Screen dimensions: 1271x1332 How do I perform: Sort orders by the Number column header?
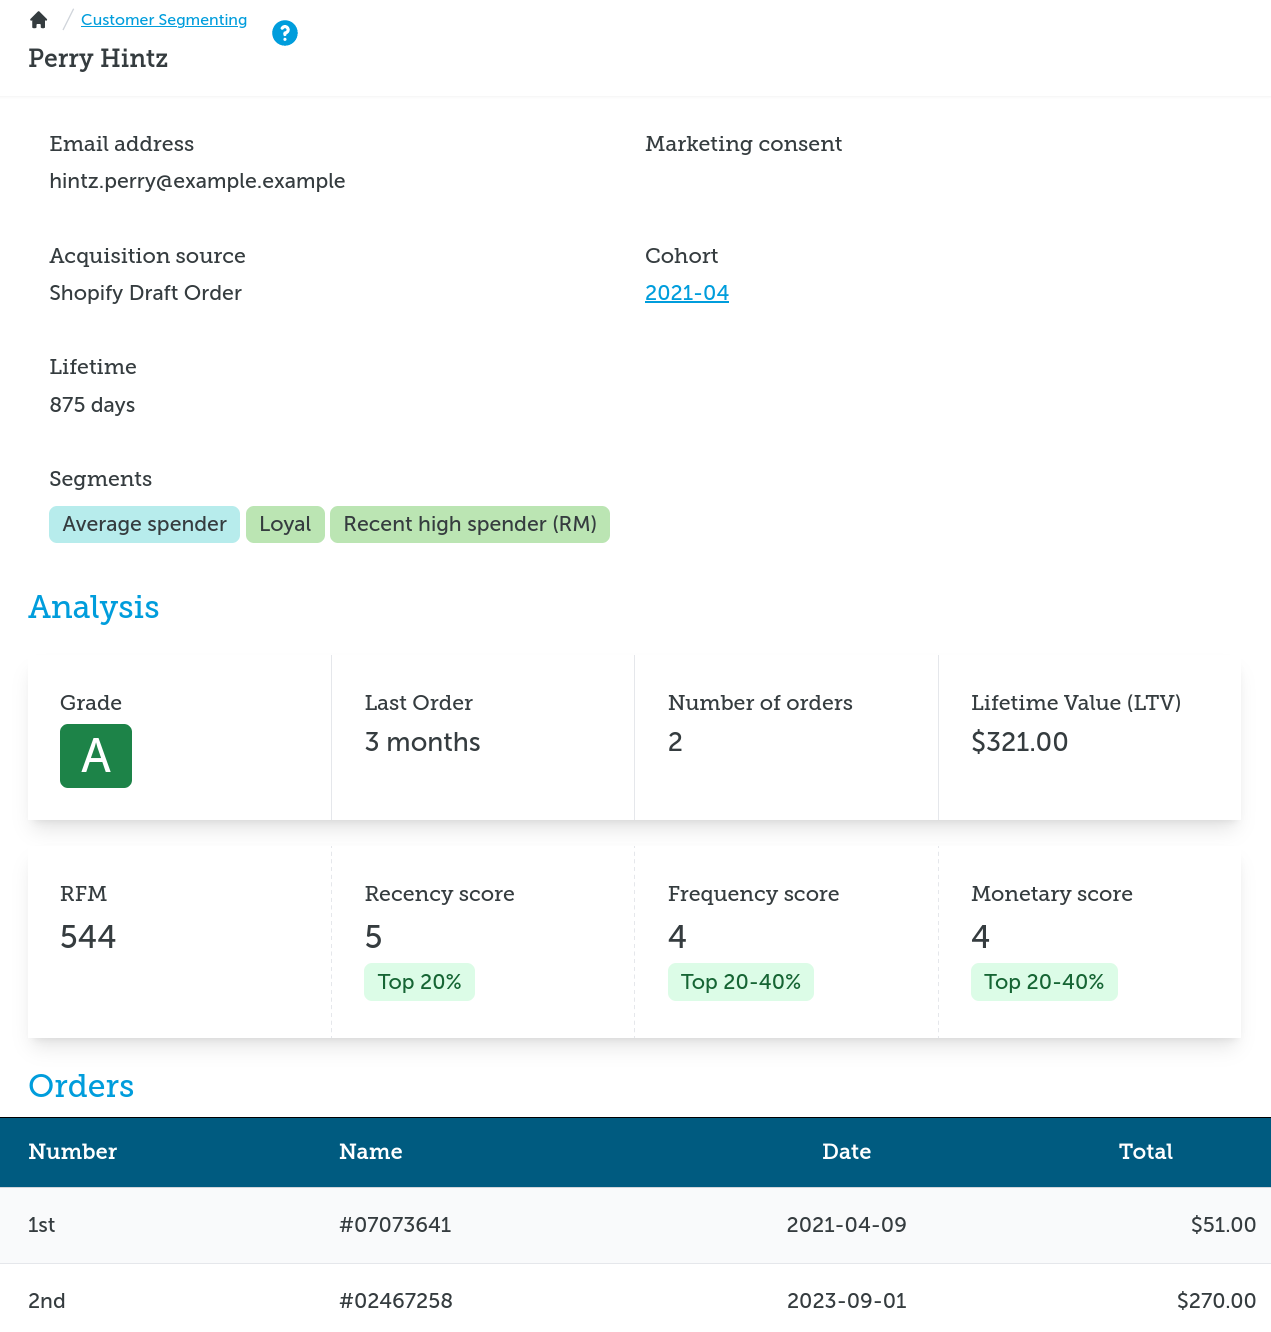pyautogui.click(x=73, y=1152)
